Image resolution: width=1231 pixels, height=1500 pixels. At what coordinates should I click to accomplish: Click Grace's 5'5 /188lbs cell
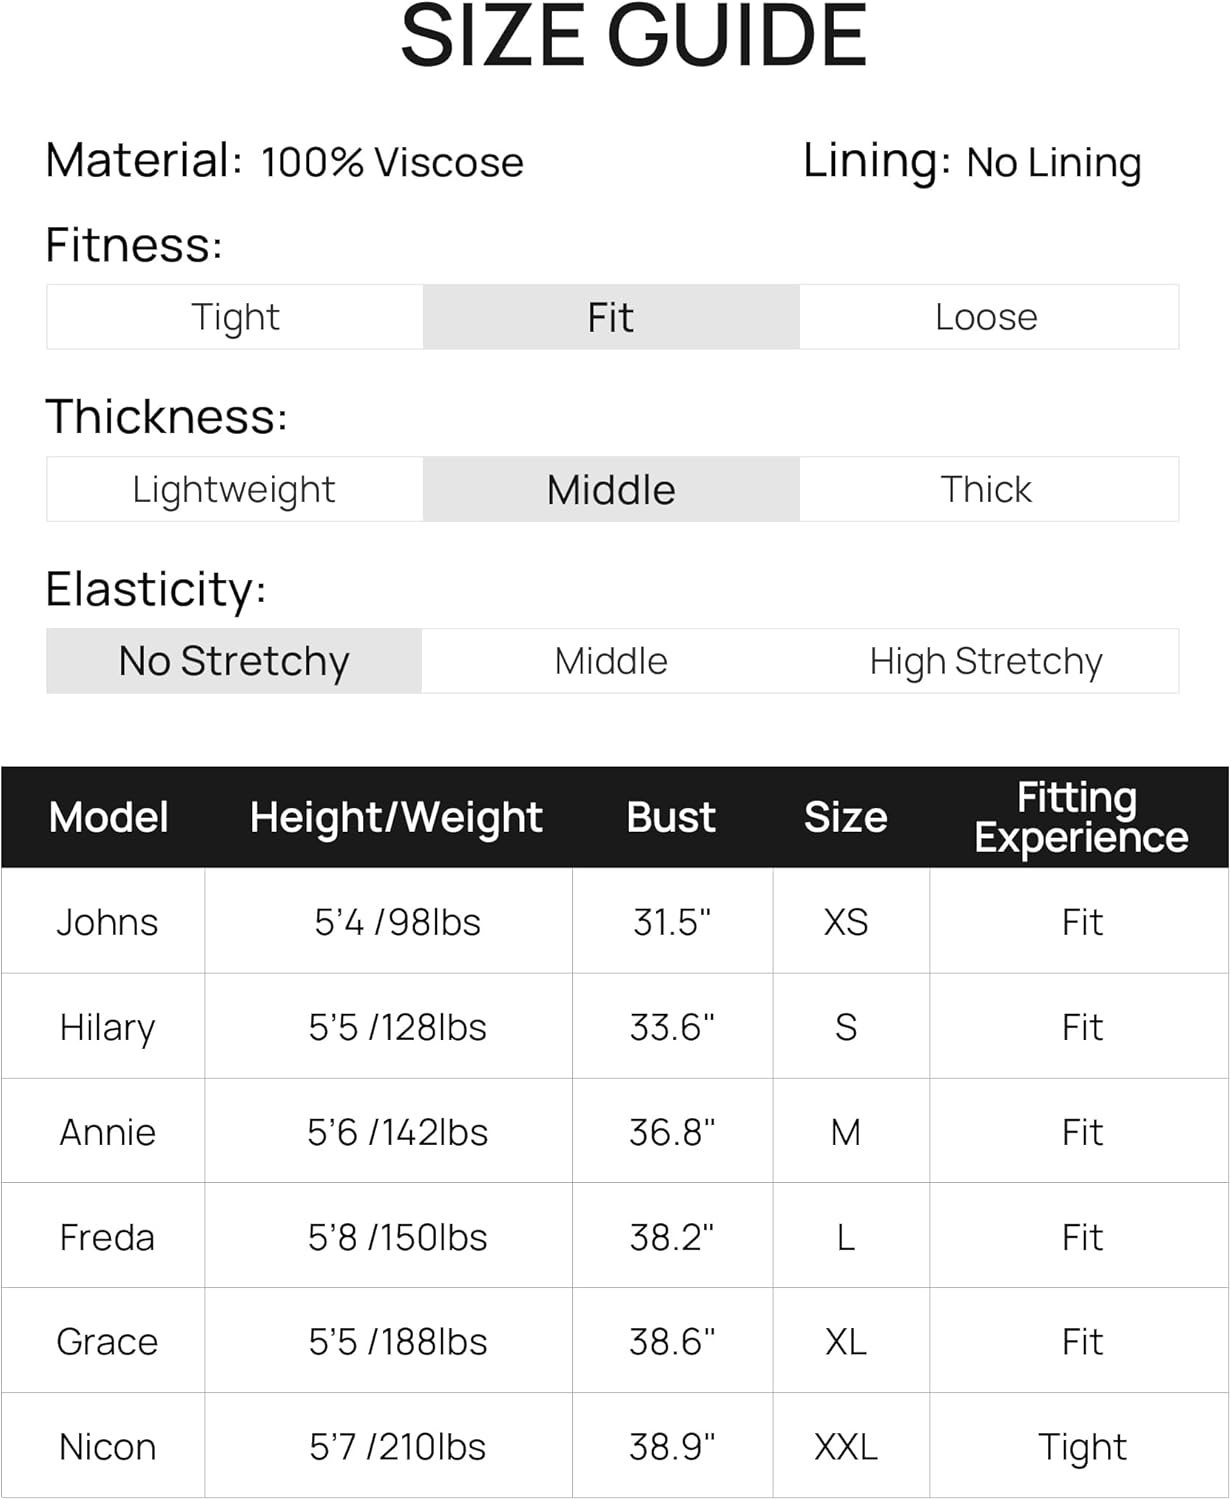[398, 1342]
